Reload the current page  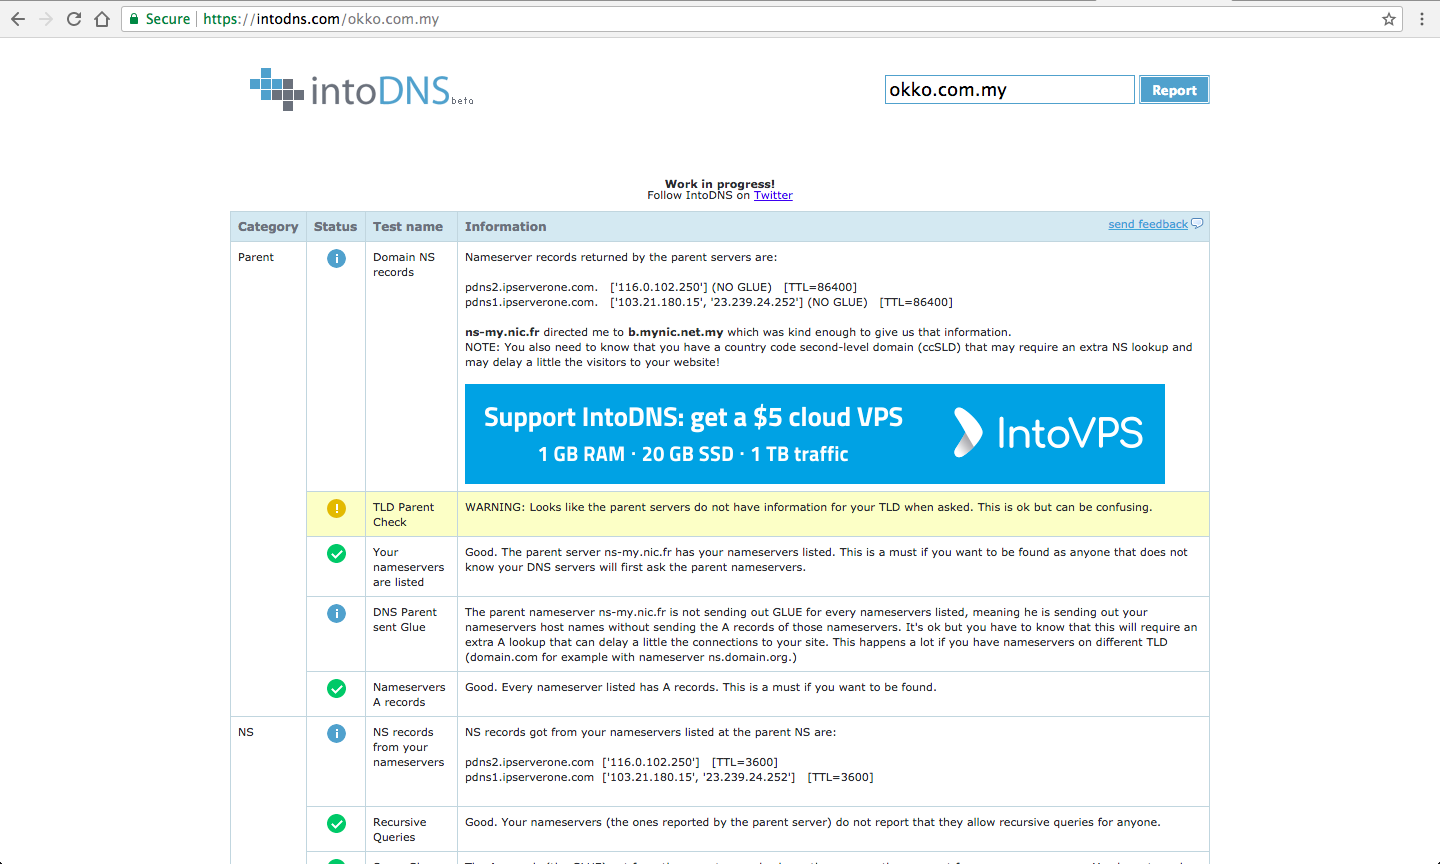(x=74, y=19)
